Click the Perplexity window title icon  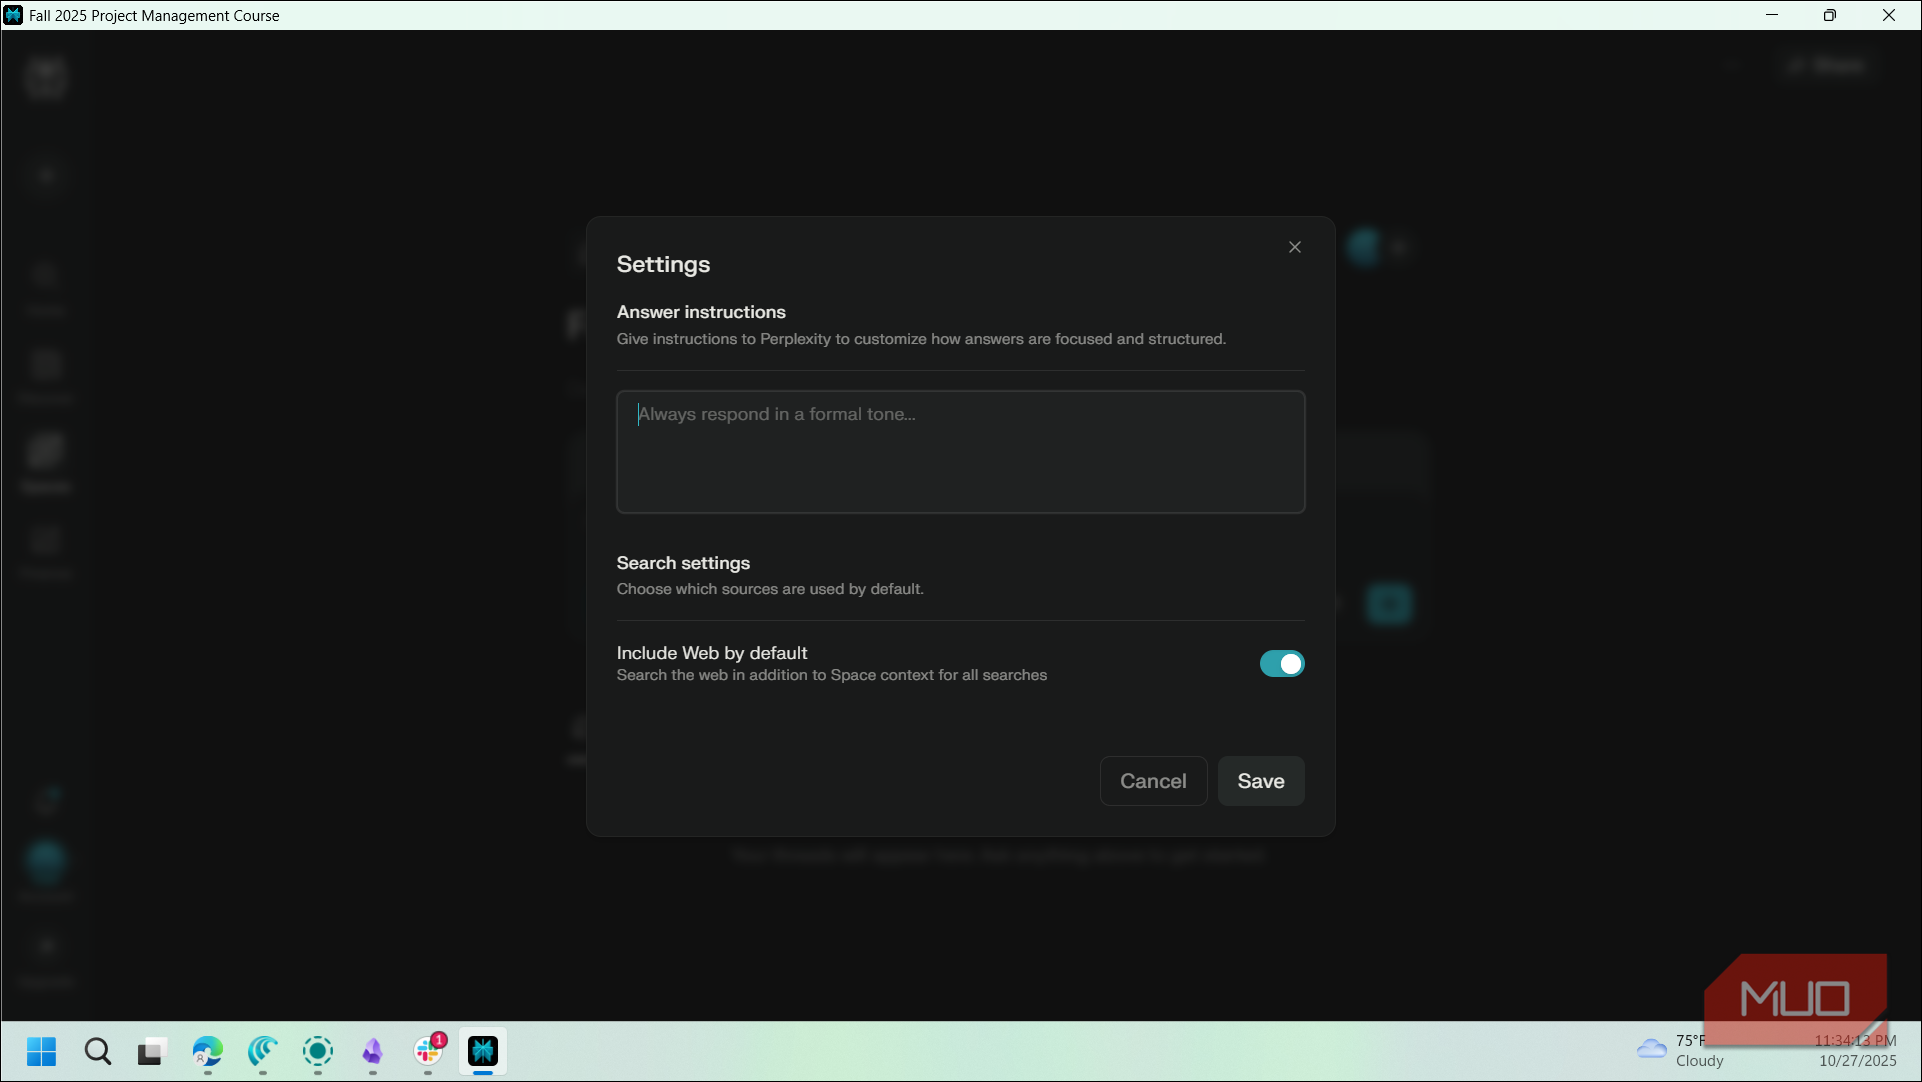[13, 15]
